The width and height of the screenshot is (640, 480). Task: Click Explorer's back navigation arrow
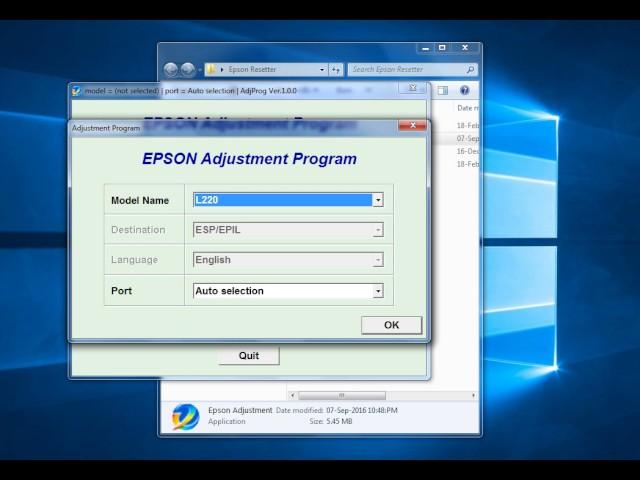coord(171,70)
